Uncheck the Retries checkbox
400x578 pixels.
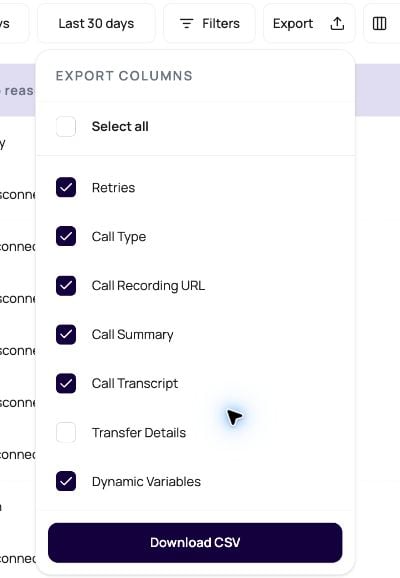click(66, 187)
